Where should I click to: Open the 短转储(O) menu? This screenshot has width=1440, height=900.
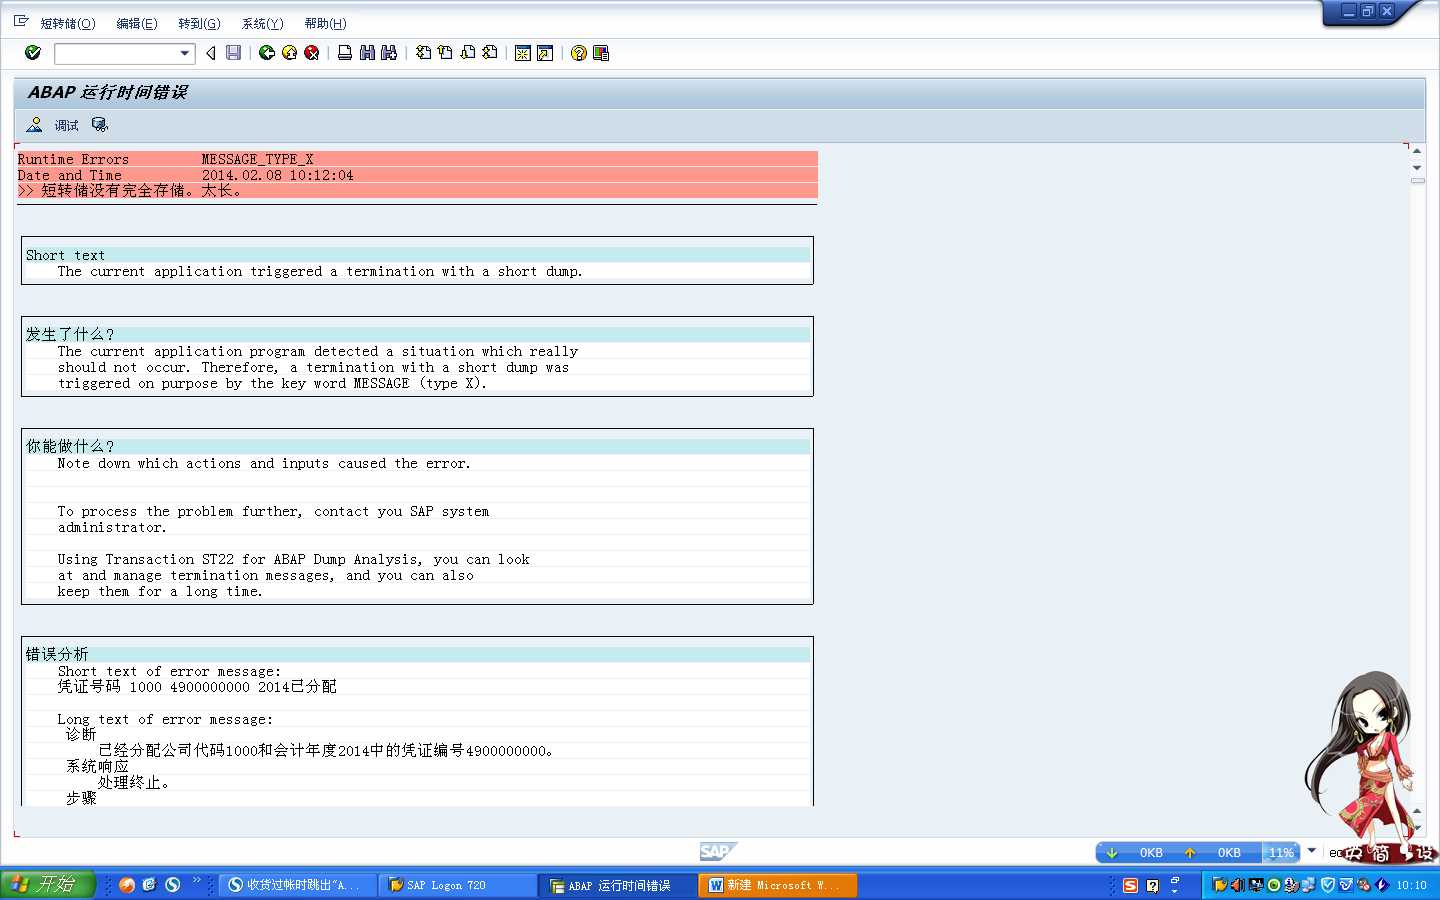pyautogui.click(x=68, y=23)
